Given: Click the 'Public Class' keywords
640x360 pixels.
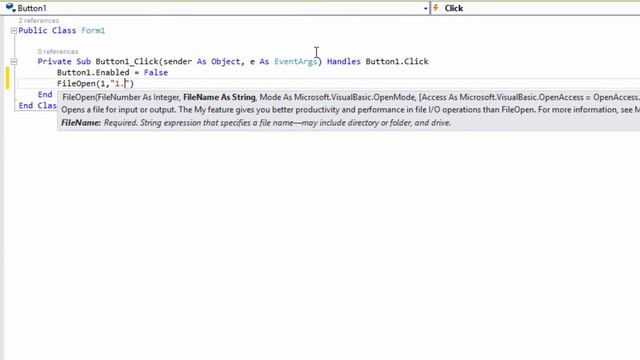Looking at the screenshot, I should (47, 31).
